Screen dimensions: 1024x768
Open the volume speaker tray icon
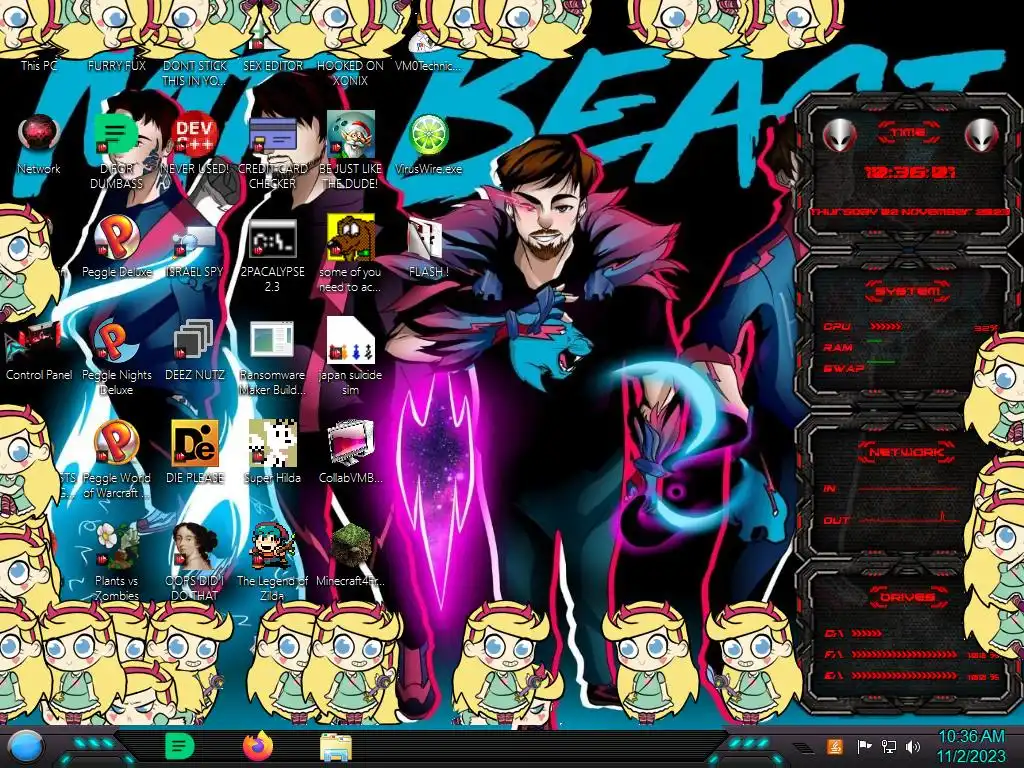click(913, 746)
